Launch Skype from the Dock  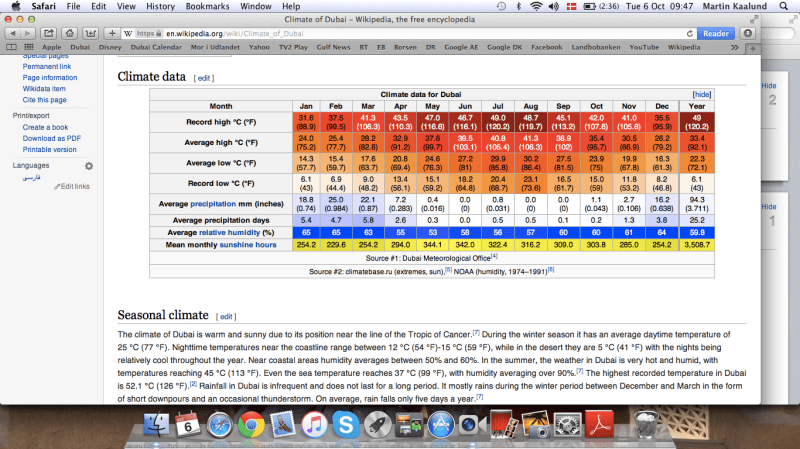coord(346,427)
